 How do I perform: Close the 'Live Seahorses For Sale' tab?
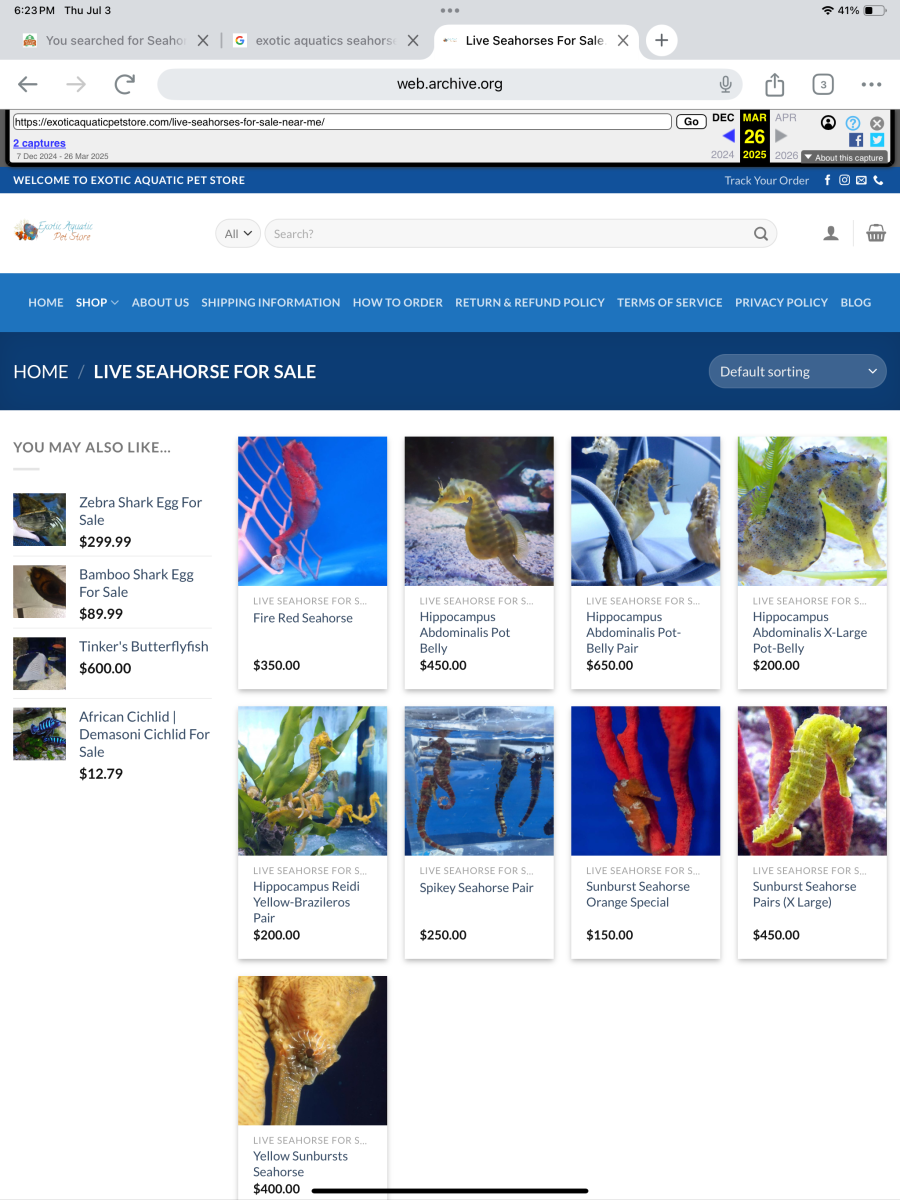(x=623, y=41)
